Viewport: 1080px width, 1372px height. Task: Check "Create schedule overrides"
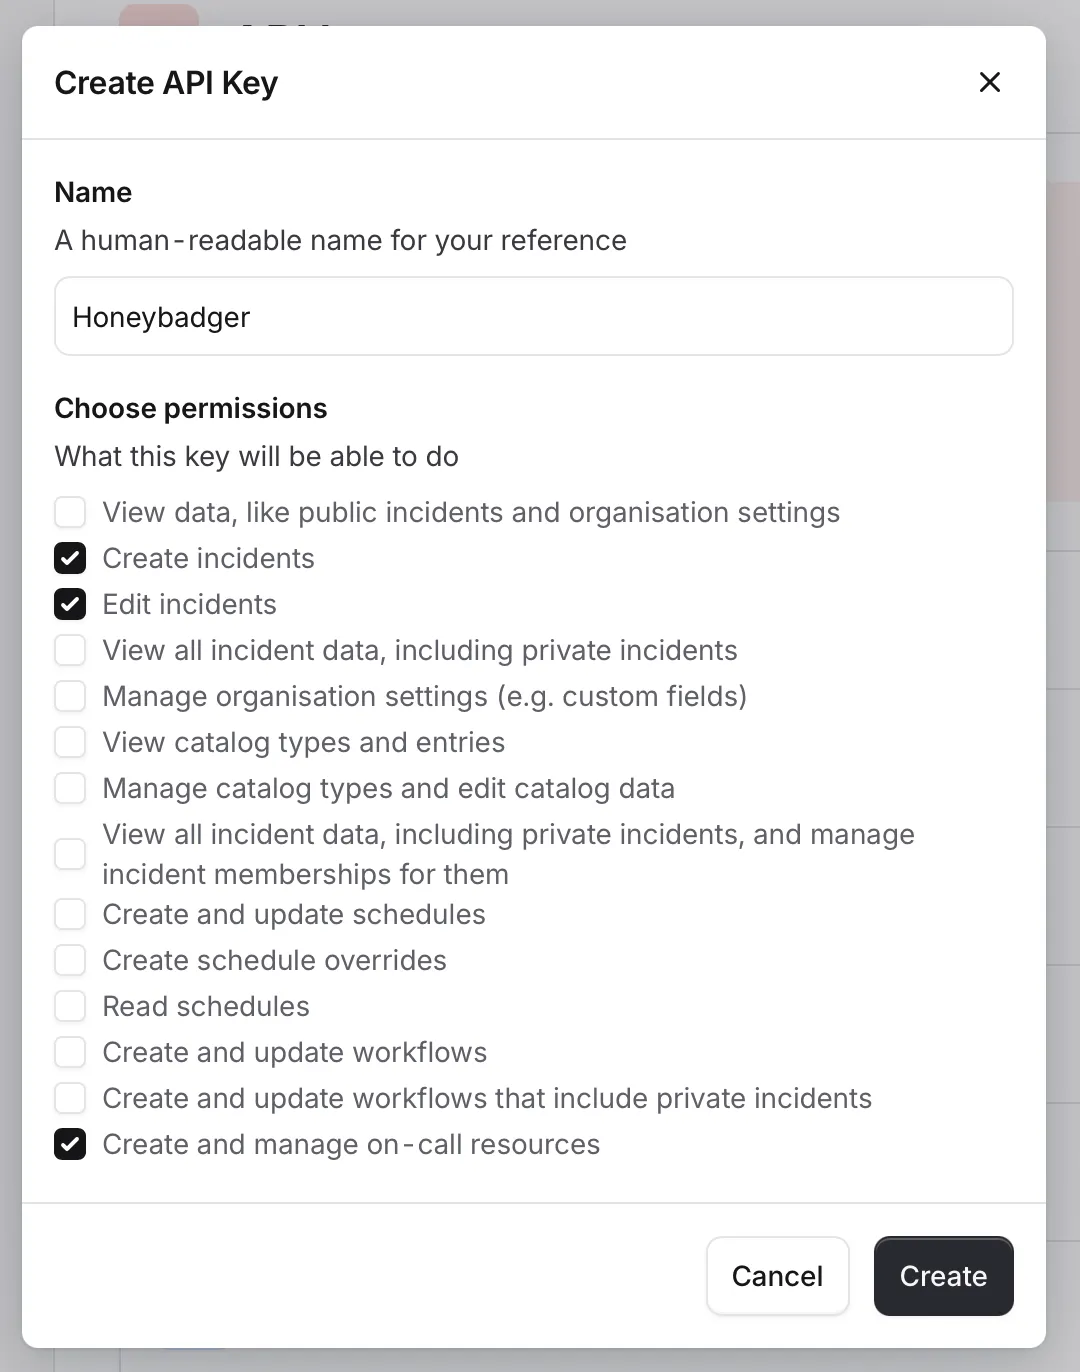pyautogui.click(x=70, y=960)
